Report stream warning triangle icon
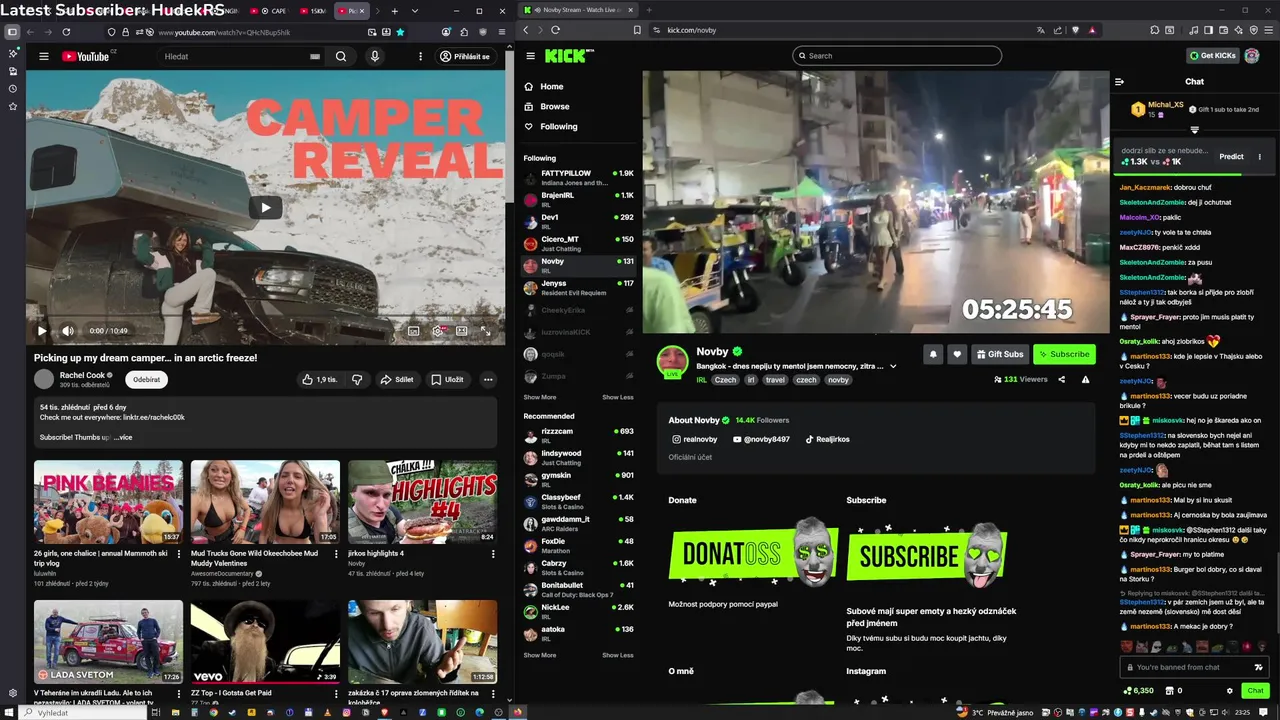The height and width of the screenshot is (720, 1280). (1086, 380)
